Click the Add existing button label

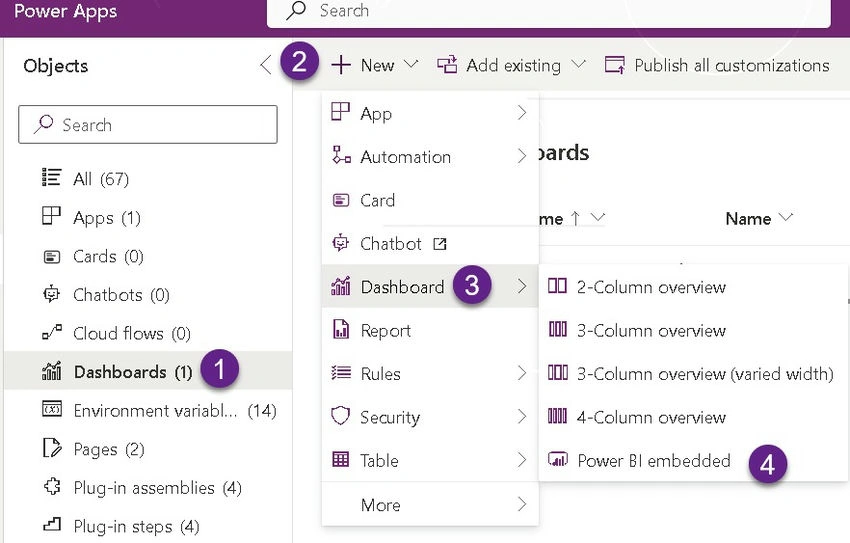pyautogui.click(x=513, y=65)
